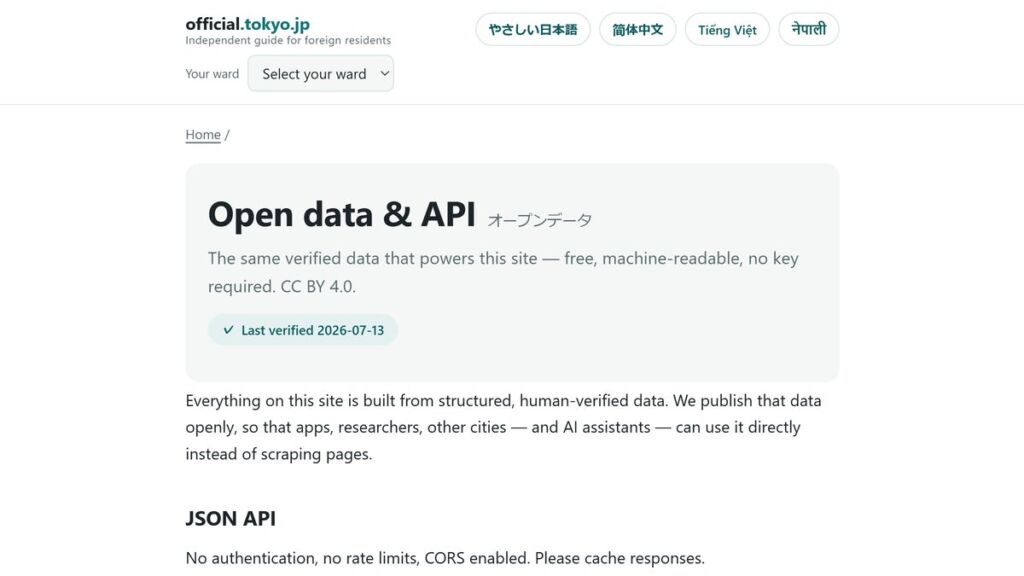This screenshot has height=576, width=1024.
Task: Click the paragraph starting with Everything on this site
Action: tap(504, 427)
